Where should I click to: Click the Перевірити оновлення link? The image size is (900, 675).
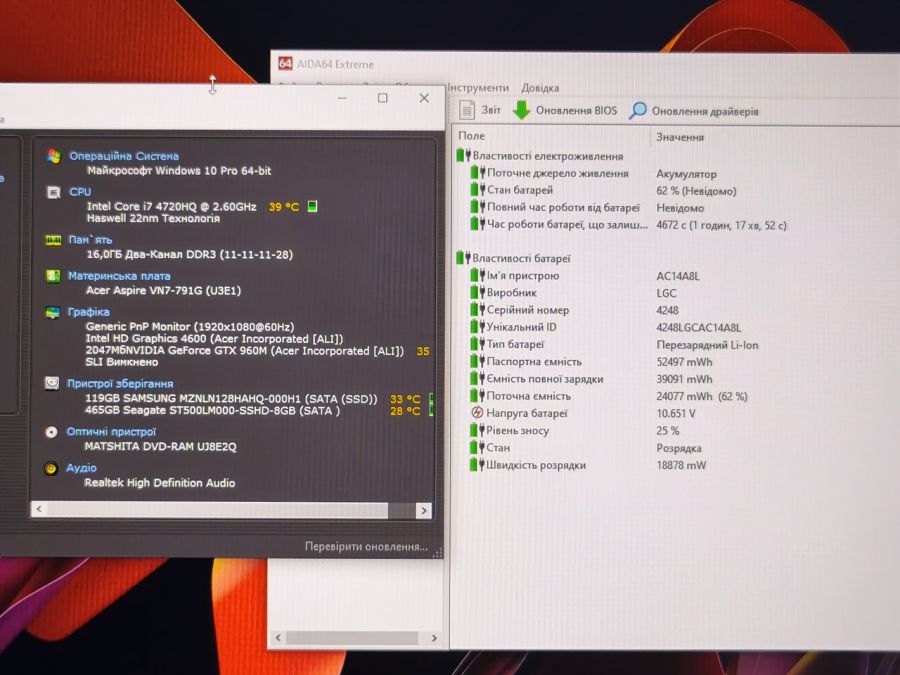[366, 546]
